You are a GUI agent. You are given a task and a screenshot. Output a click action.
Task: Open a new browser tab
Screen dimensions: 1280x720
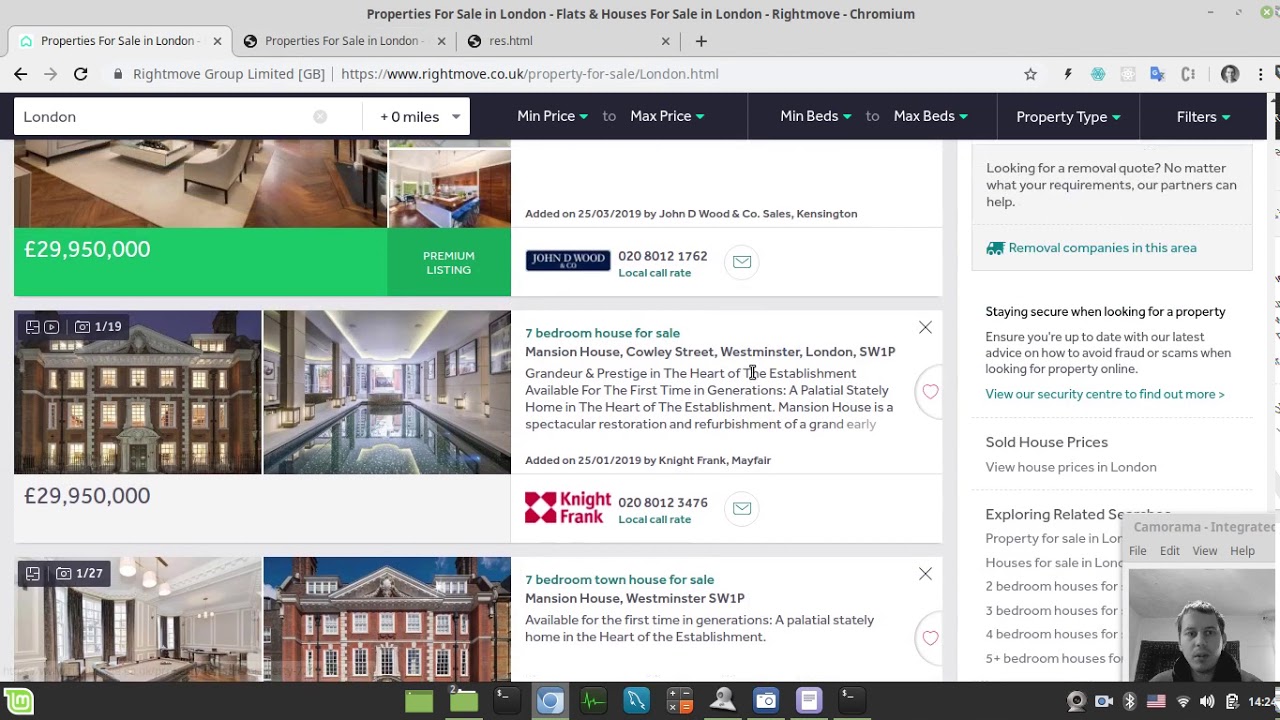701,41
